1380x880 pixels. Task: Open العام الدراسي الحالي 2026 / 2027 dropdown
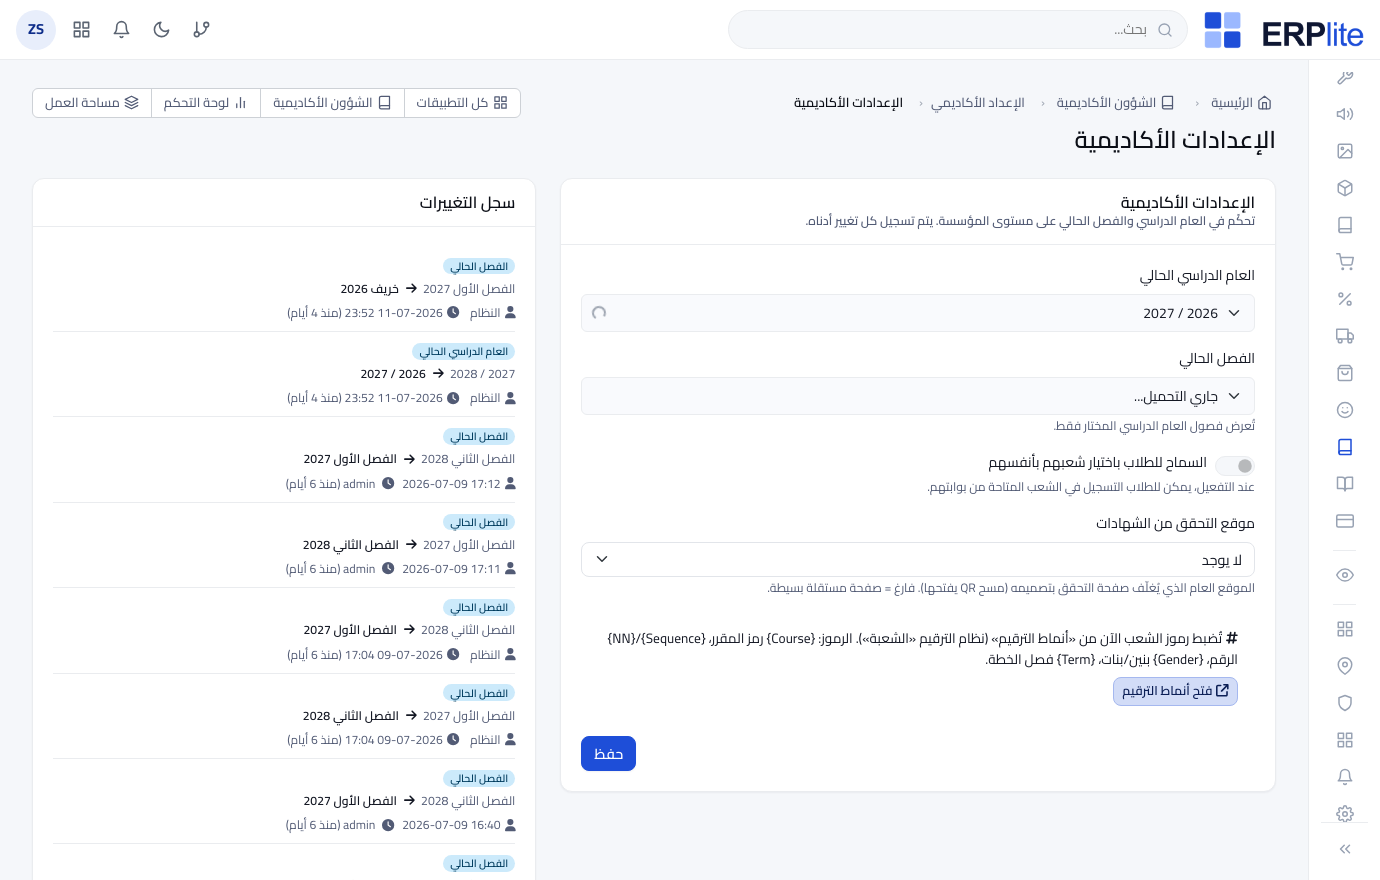point(918,313)
